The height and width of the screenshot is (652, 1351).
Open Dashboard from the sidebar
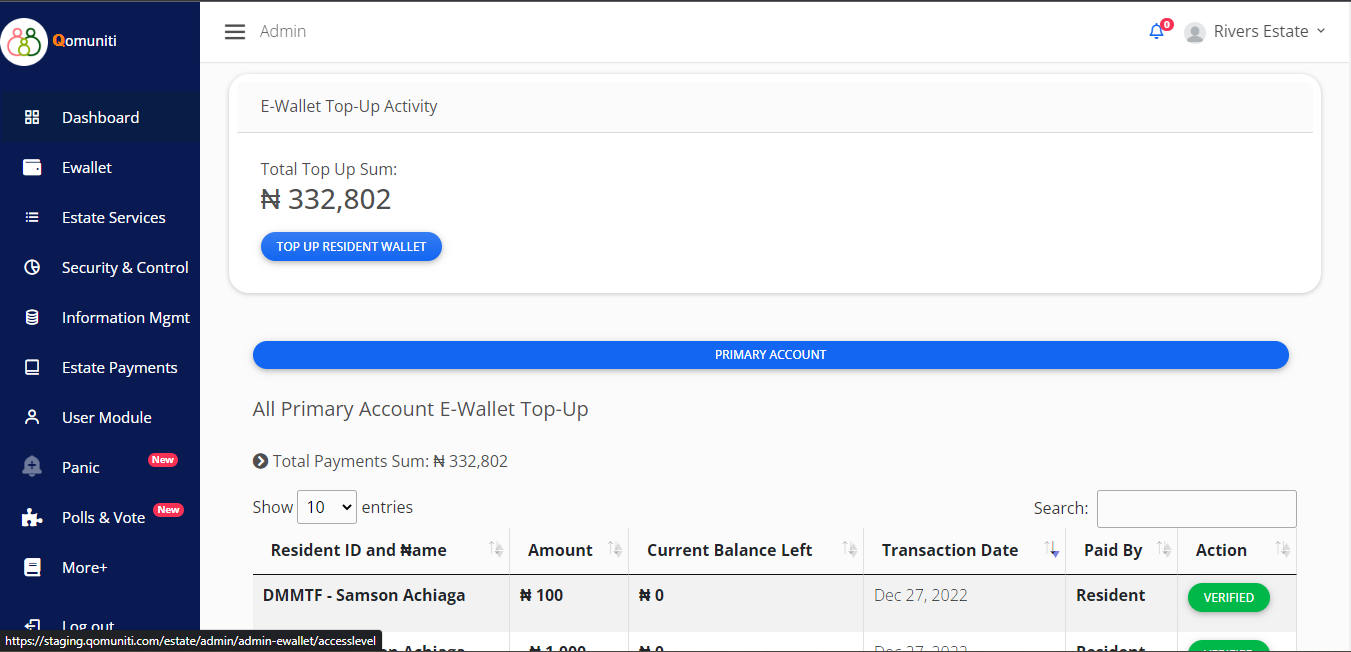[100, 118]
